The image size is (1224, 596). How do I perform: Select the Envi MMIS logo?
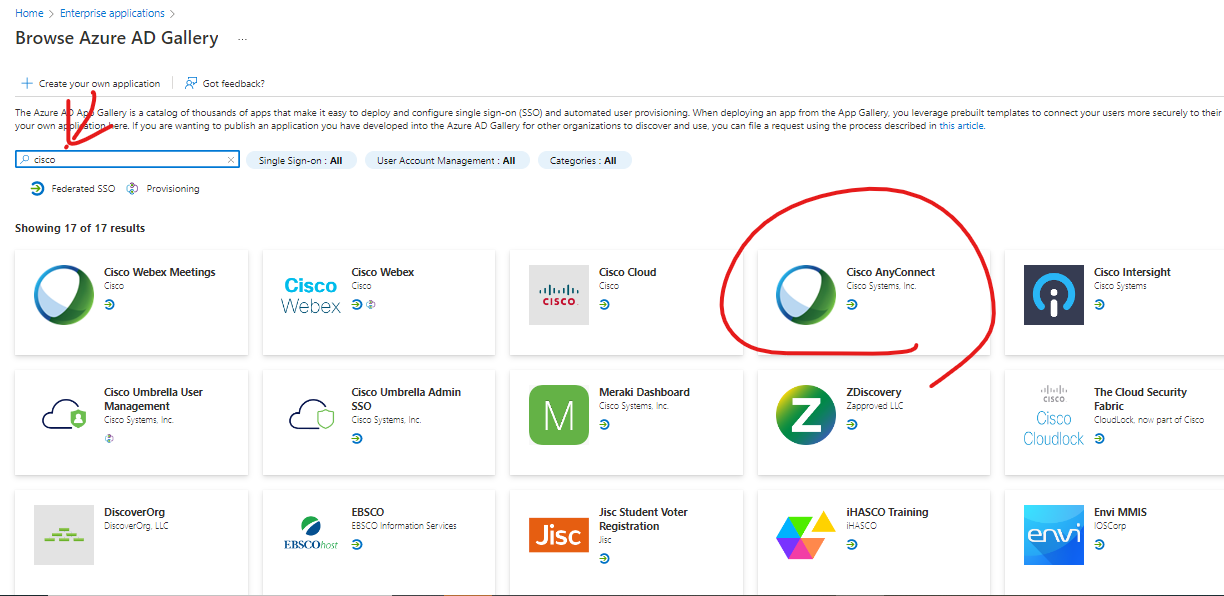[x=1054, y=535]
